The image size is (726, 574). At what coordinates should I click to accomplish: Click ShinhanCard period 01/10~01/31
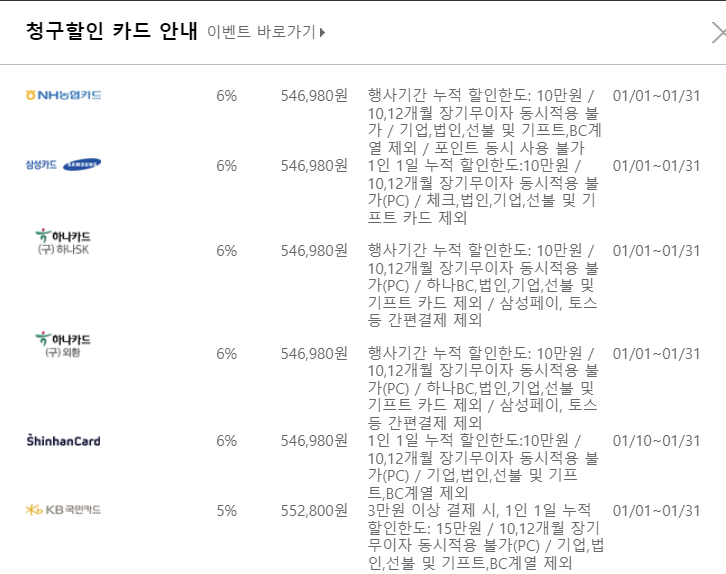[x=656, y=441]
